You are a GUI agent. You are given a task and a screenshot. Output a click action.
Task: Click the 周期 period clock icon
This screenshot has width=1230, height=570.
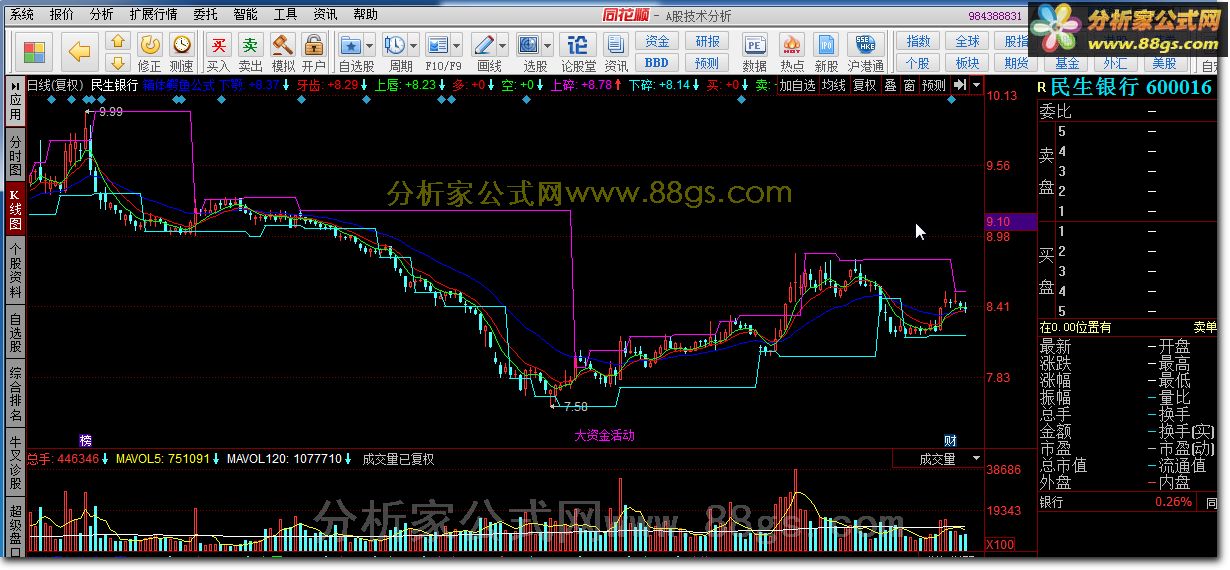[395, 45]
